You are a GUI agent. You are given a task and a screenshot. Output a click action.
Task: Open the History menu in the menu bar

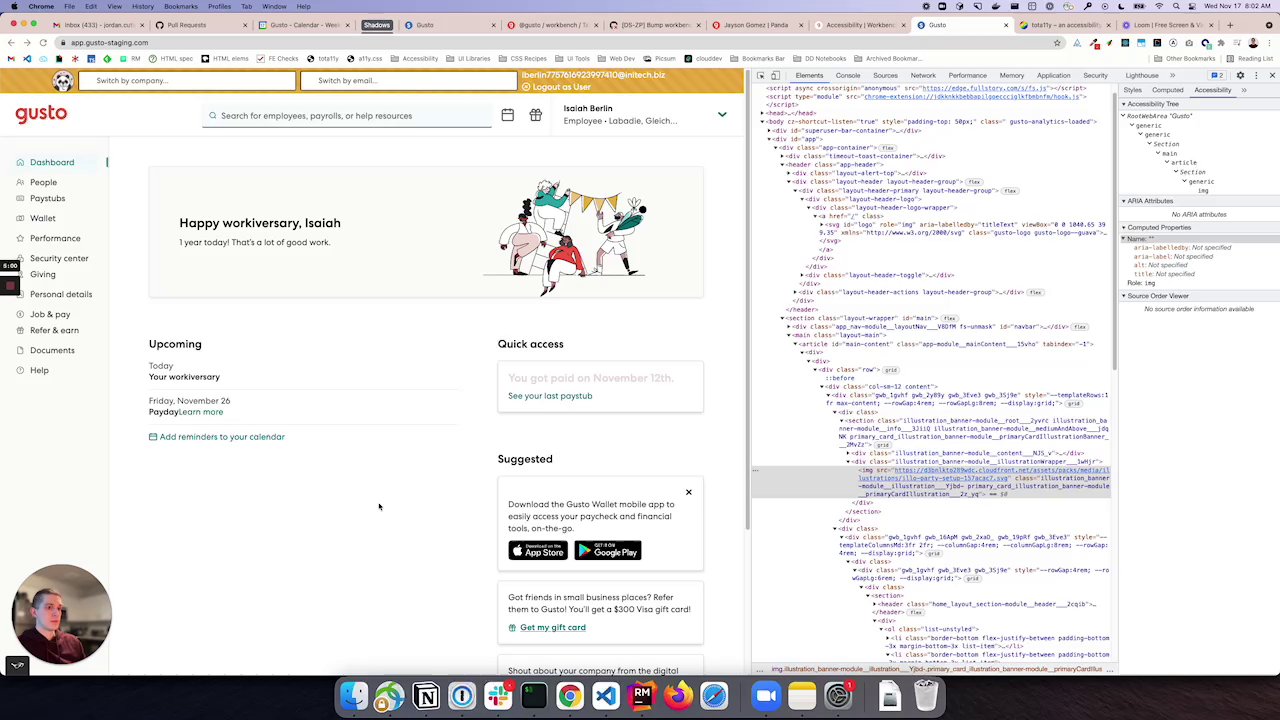coord(142,6)
